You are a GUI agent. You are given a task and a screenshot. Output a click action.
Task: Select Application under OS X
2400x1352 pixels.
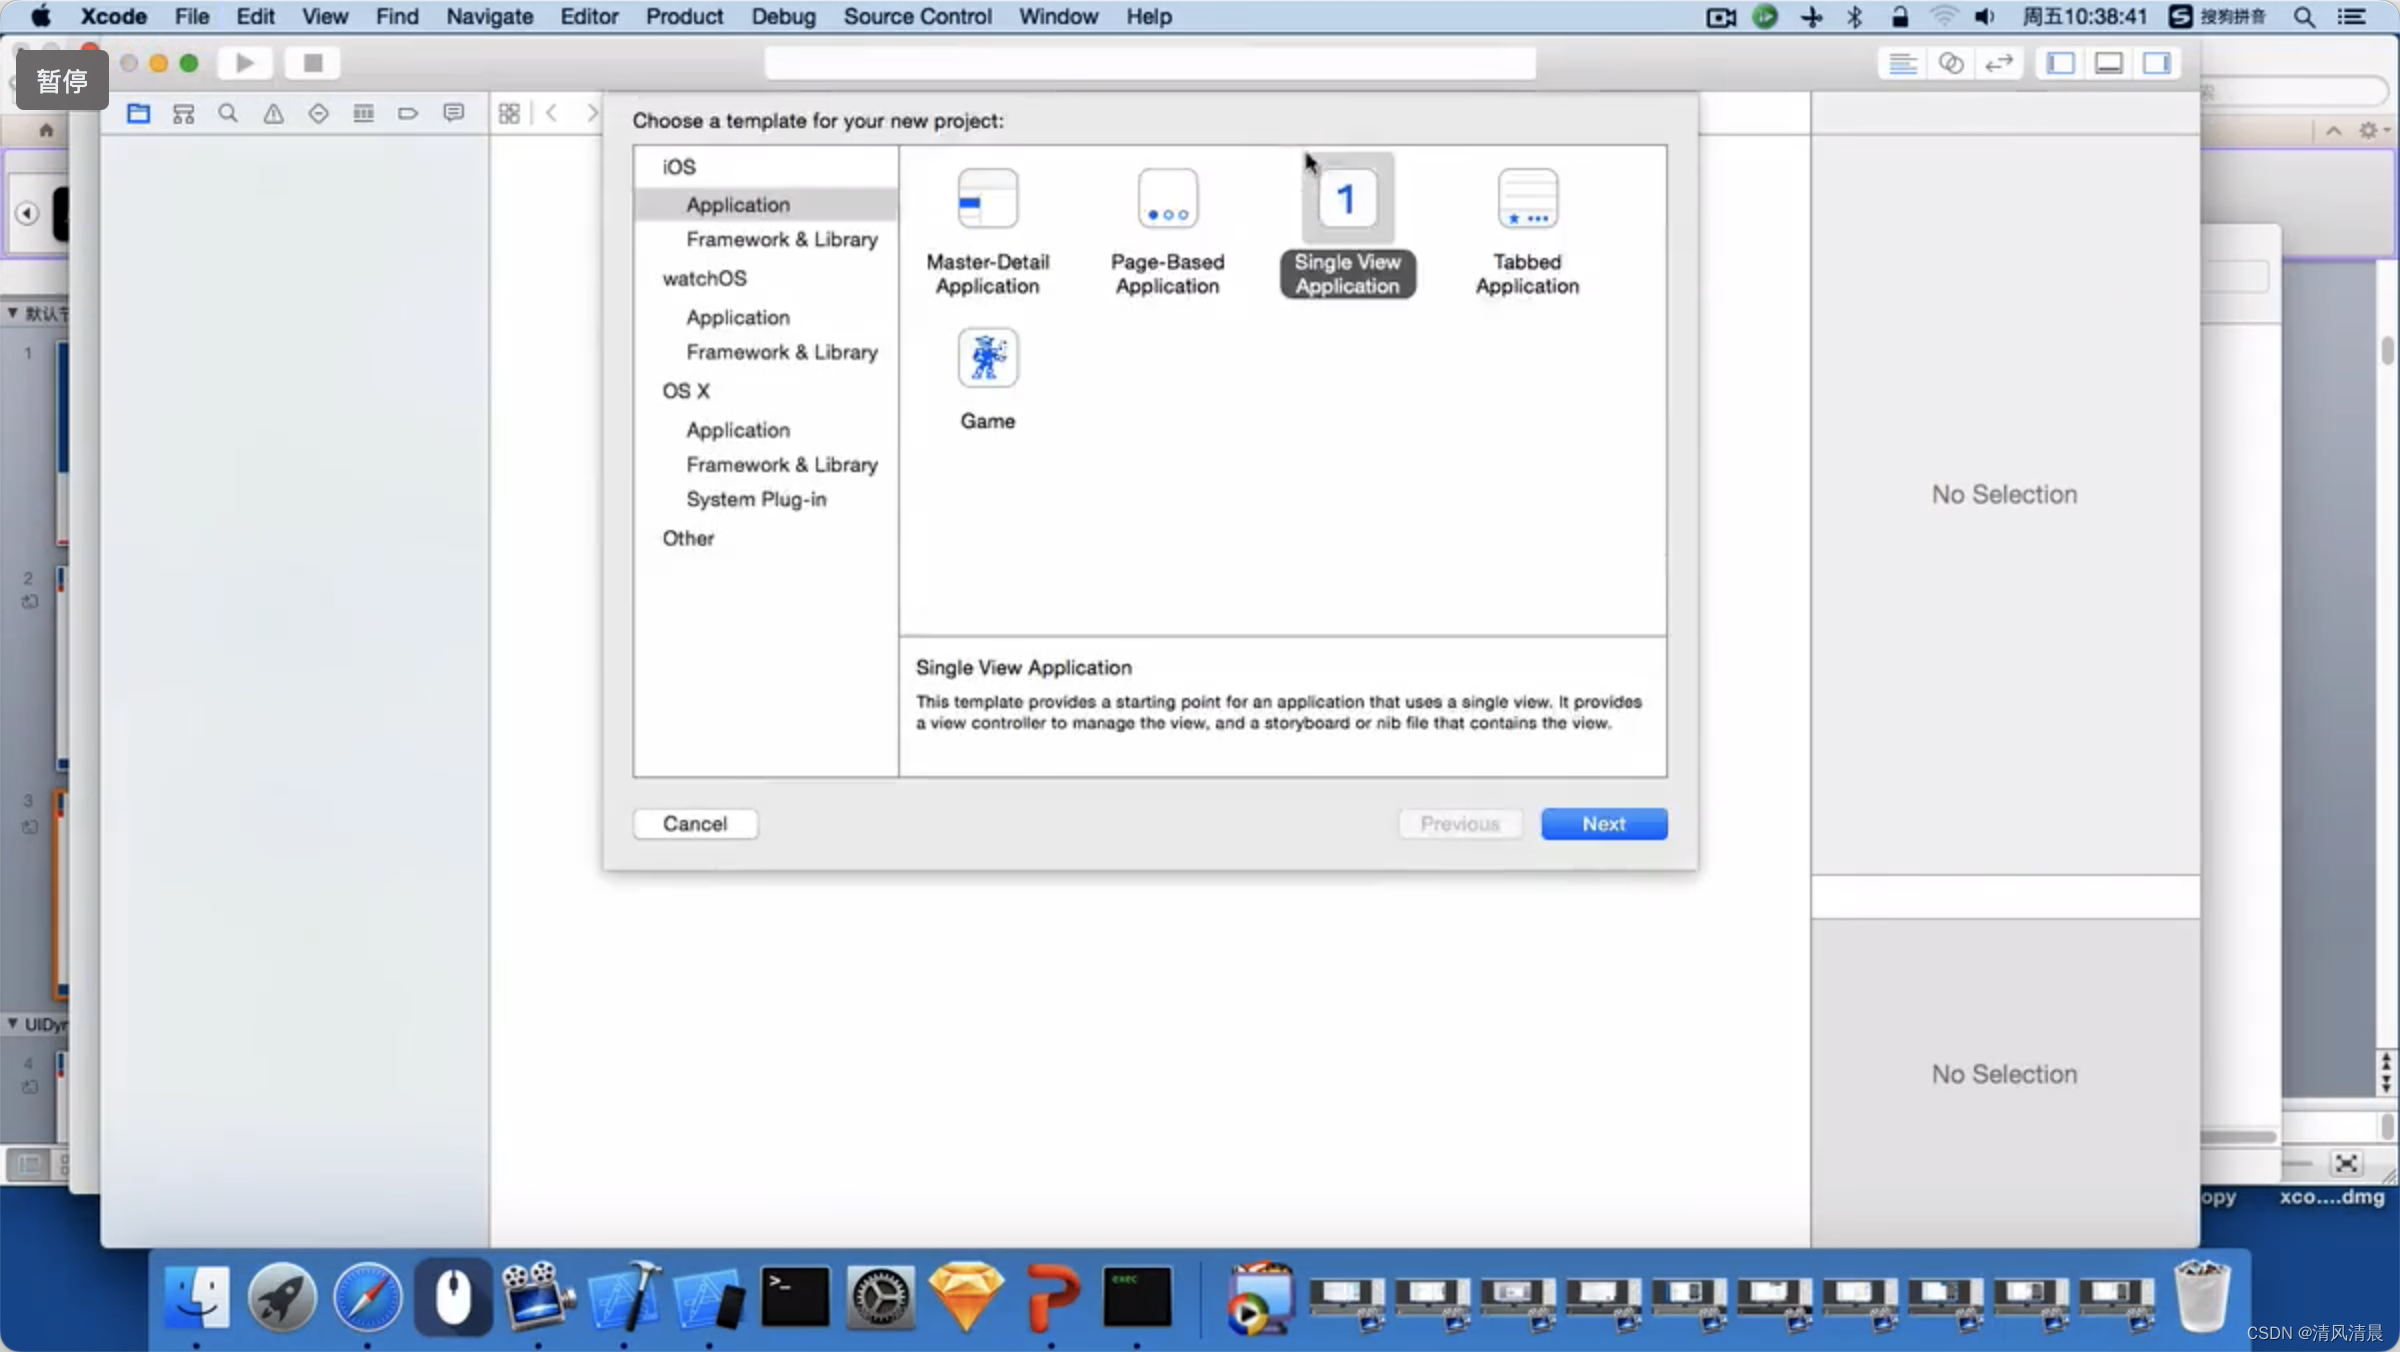(737, 430)
